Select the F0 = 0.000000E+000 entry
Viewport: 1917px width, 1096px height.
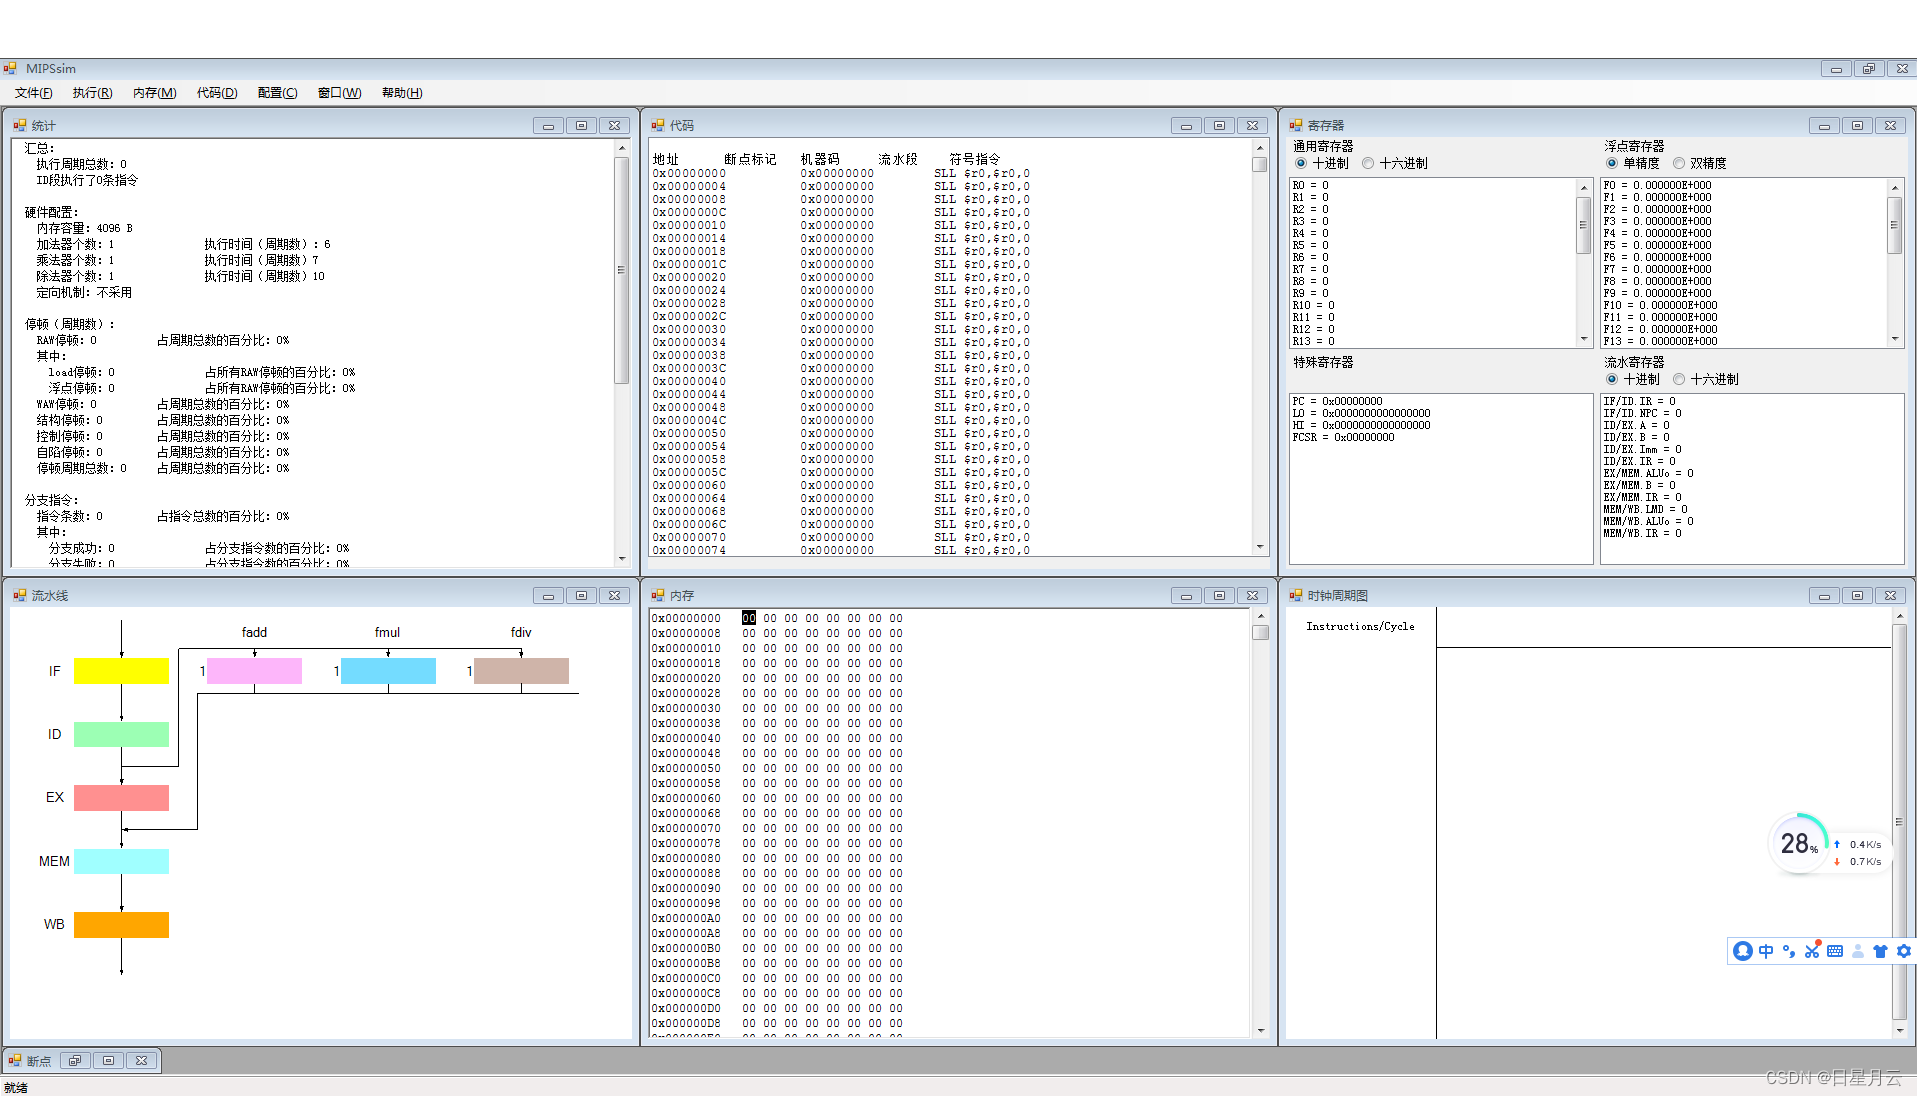[x=1657, y=186]
